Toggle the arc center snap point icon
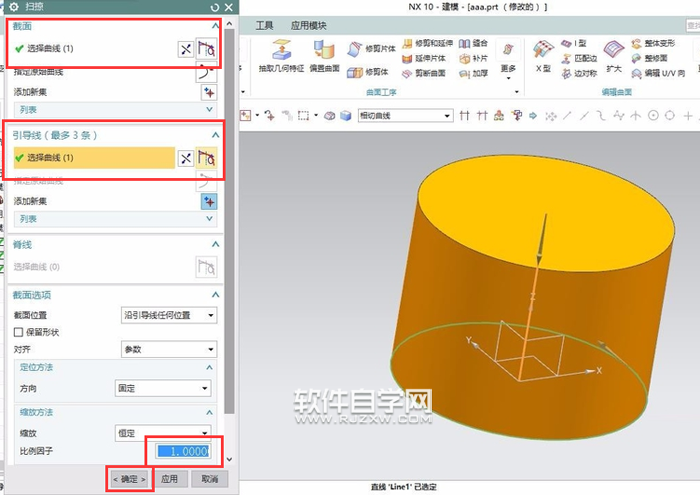 653,116
